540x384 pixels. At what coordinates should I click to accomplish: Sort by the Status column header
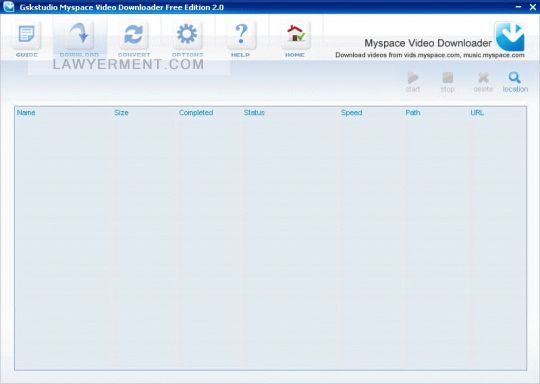click(x=254, y=113)
